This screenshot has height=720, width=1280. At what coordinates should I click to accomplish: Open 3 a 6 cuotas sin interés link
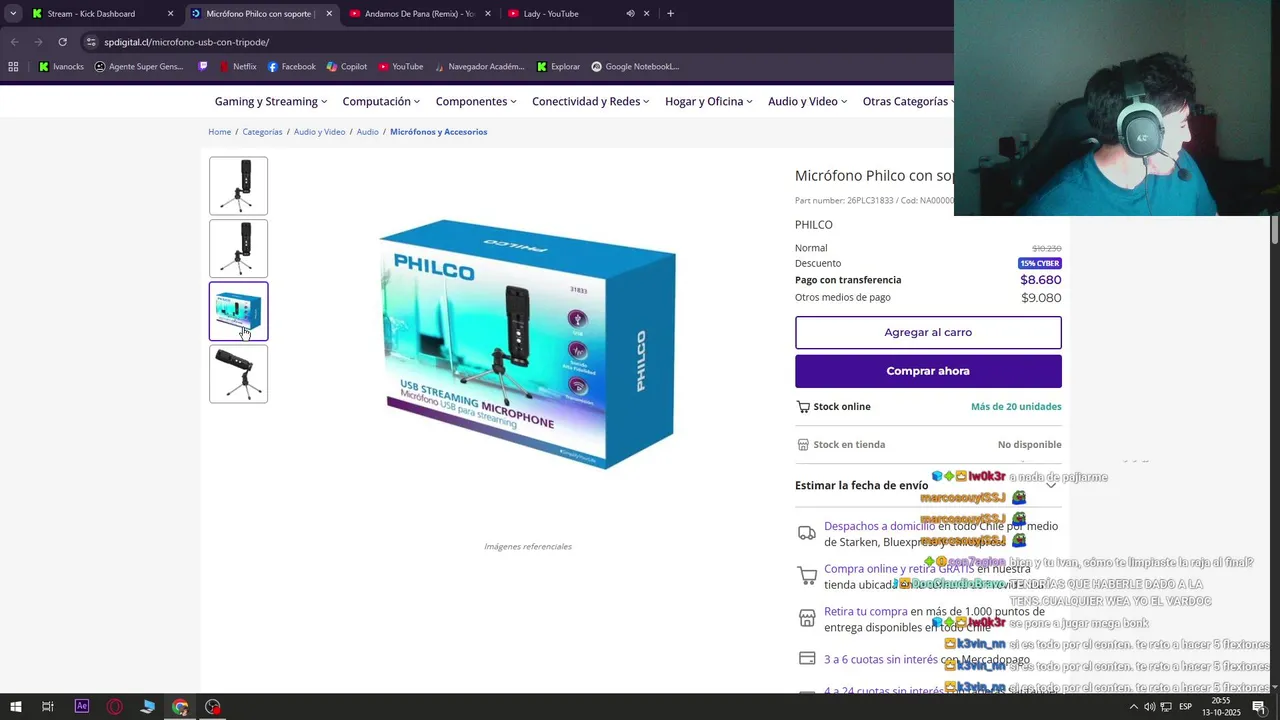[x=881, y=660]
